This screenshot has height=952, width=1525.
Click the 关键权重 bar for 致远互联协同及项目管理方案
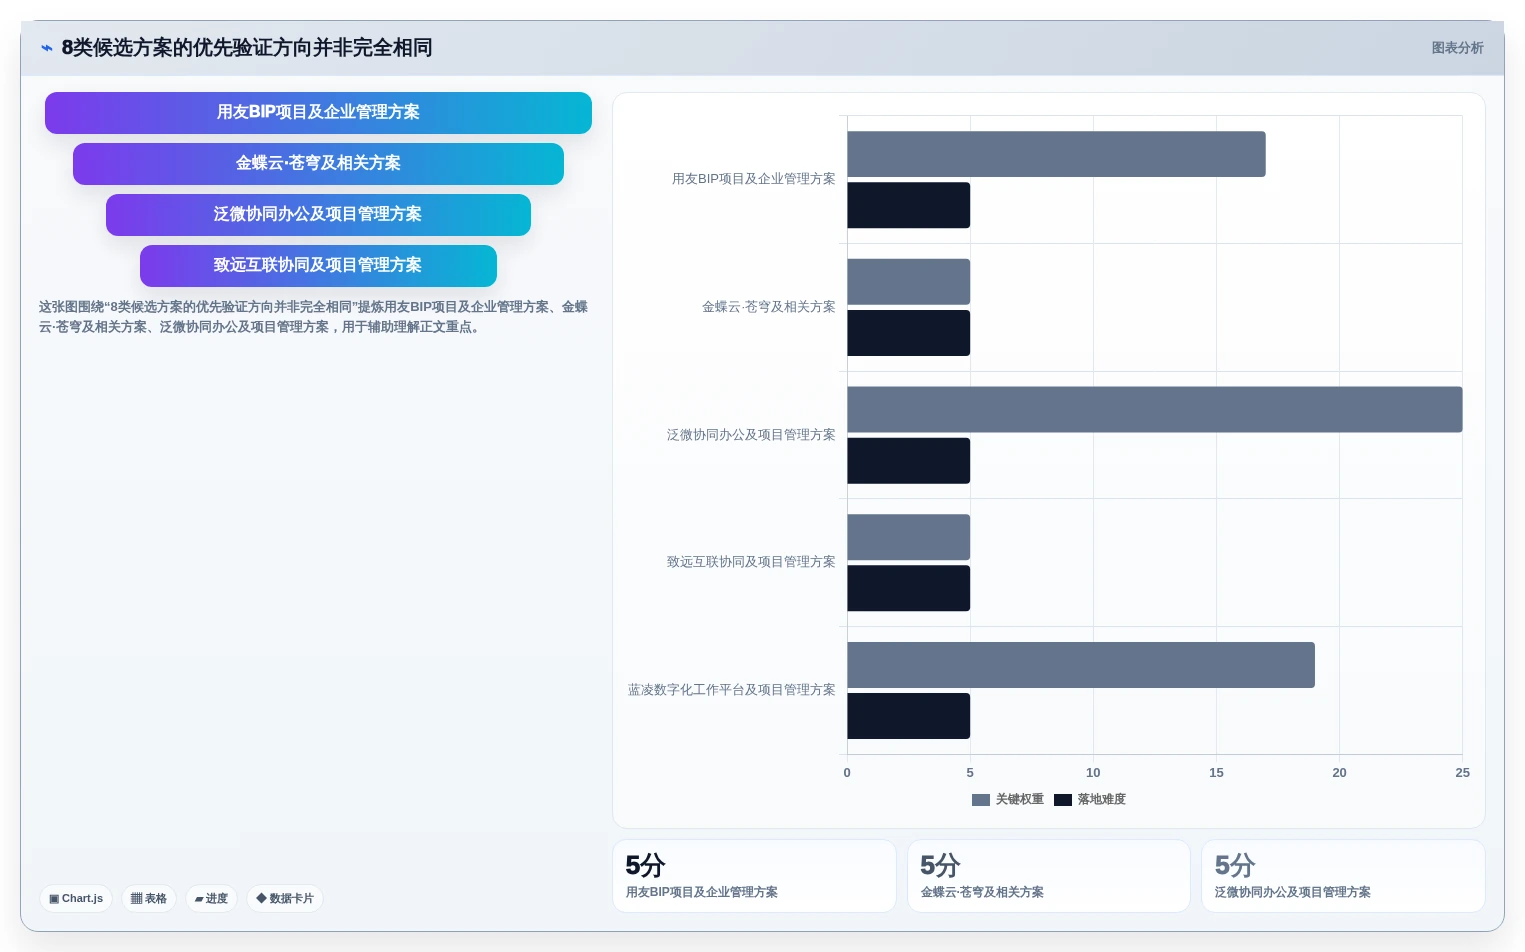point(908,537)
